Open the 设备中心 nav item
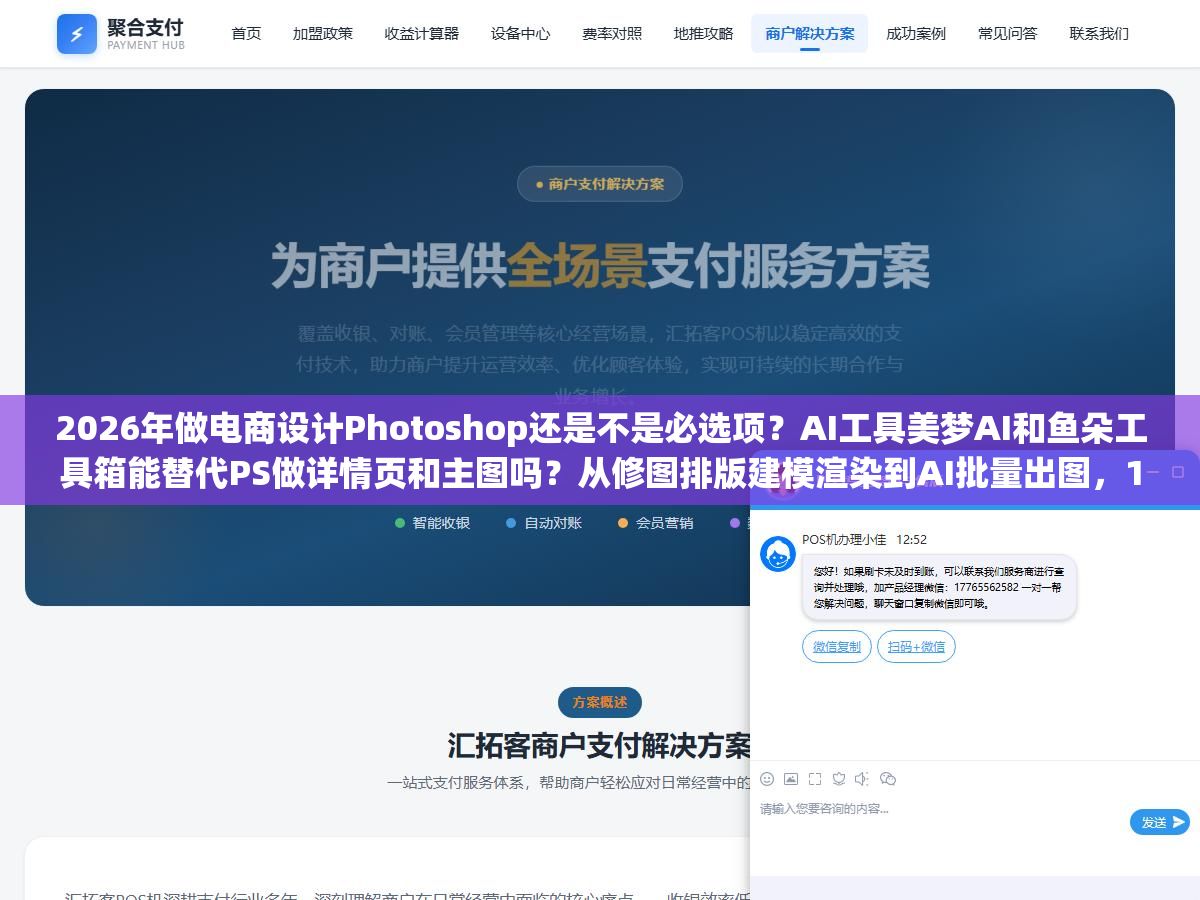The width and height of the screenshot is (1200, 900). tap(520, 33)
